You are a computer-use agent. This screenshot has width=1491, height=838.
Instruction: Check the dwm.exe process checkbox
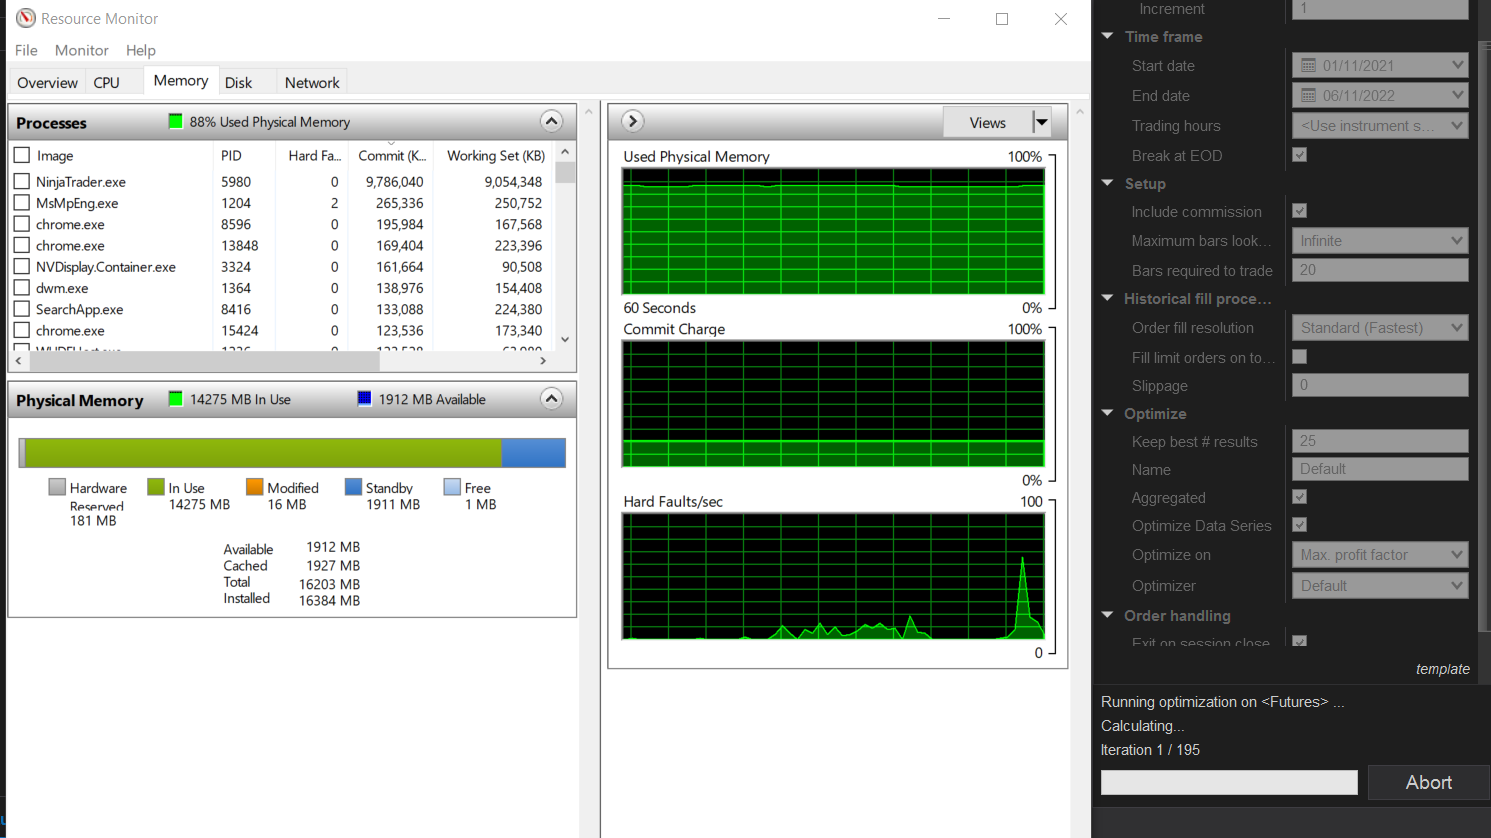(22, 287)
